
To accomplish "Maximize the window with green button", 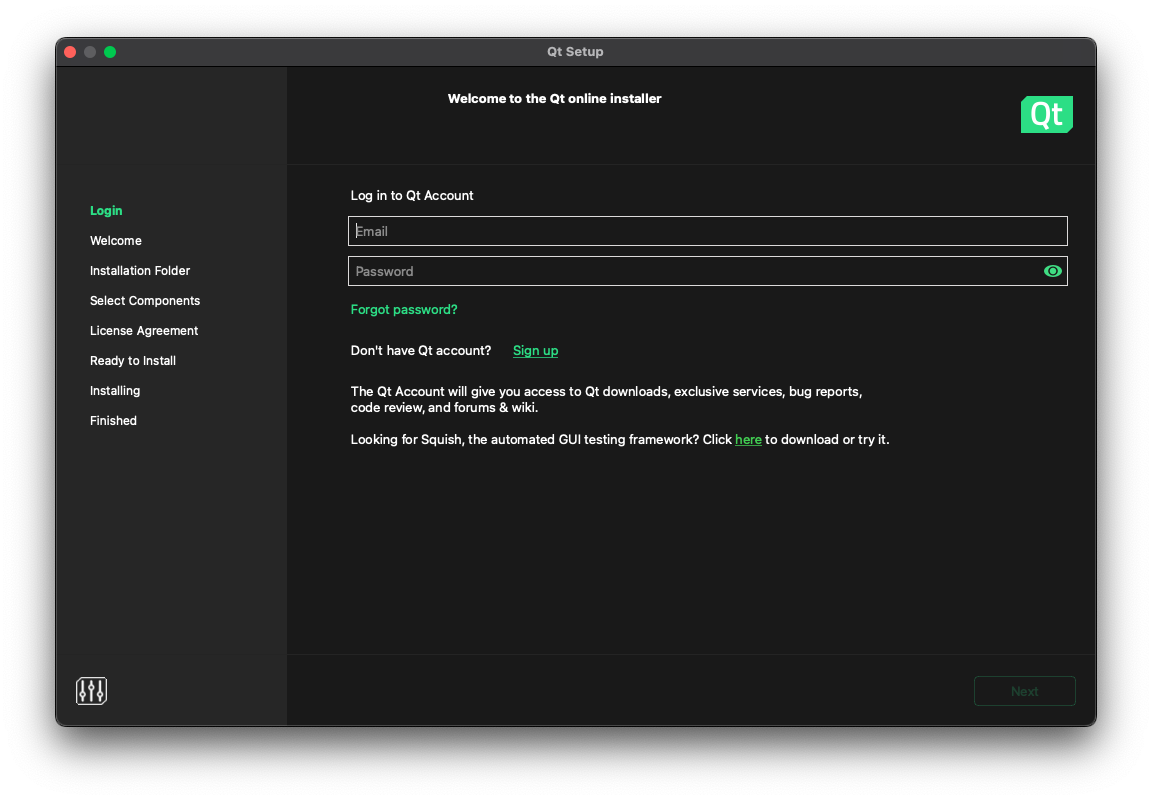I will [110, 52].
